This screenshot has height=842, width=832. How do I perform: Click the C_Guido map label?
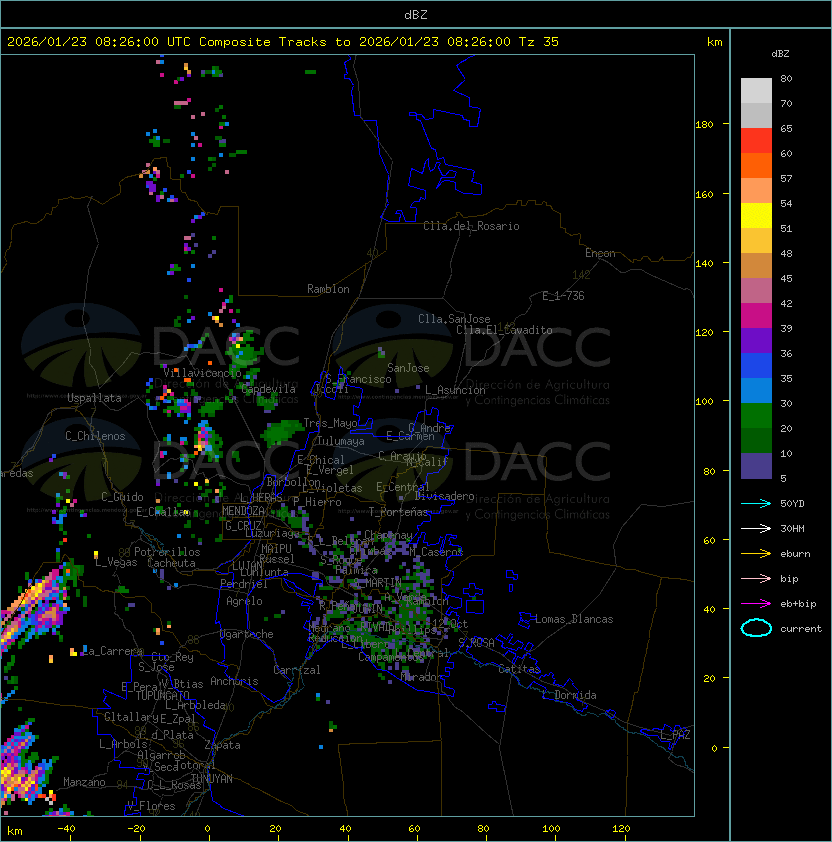click(122, 497)
